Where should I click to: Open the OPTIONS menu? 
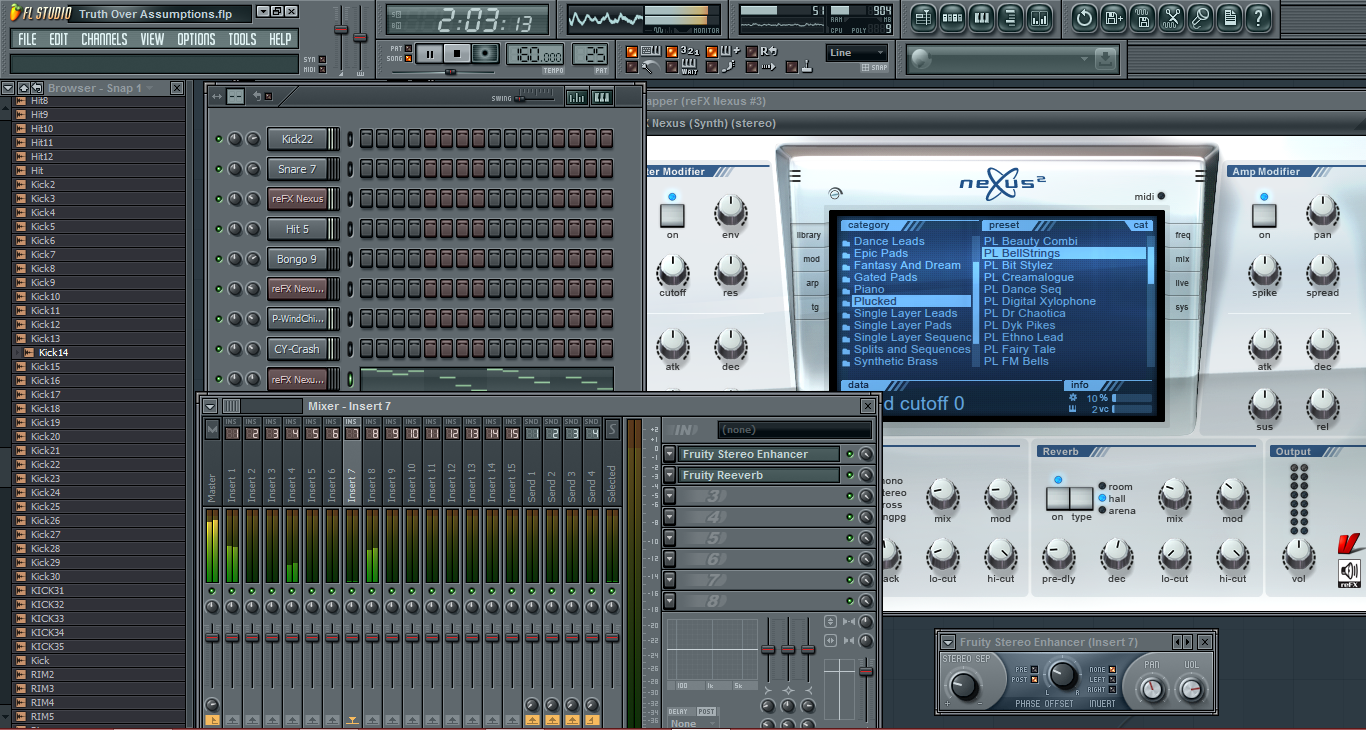196,39
